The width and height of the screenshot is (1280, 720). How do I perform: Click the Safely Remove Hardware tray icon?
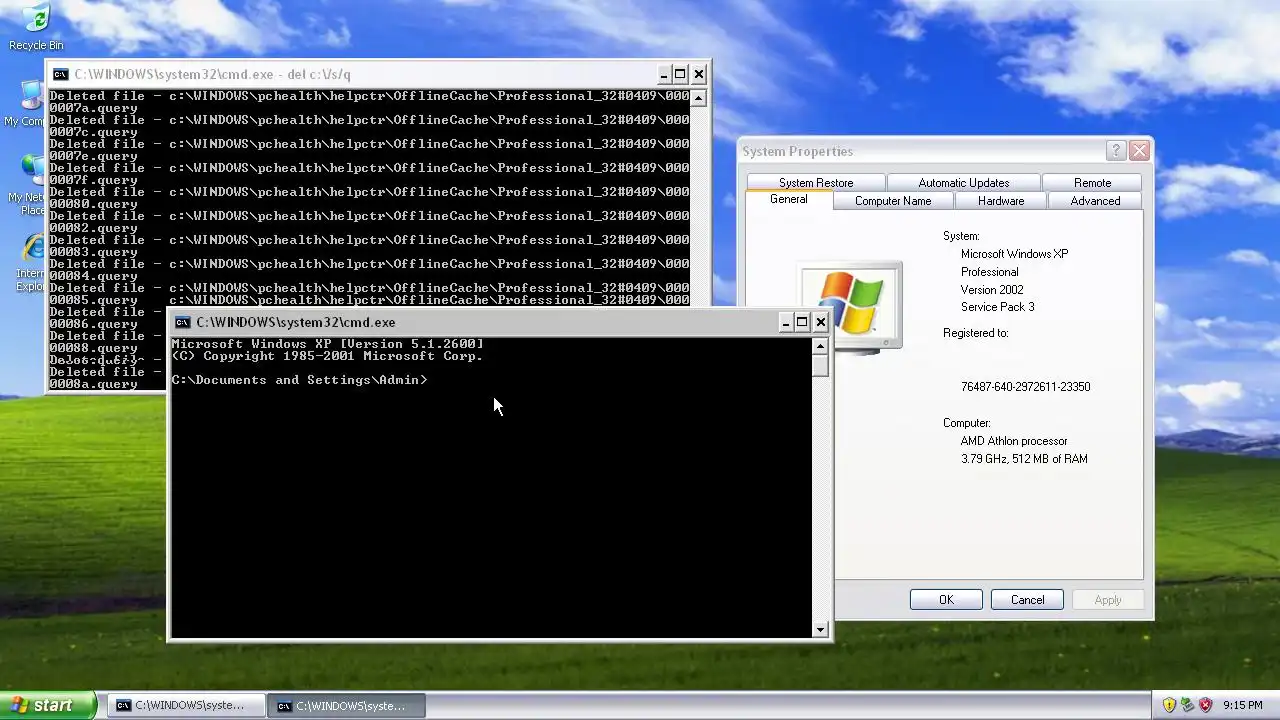(1187, 705)
